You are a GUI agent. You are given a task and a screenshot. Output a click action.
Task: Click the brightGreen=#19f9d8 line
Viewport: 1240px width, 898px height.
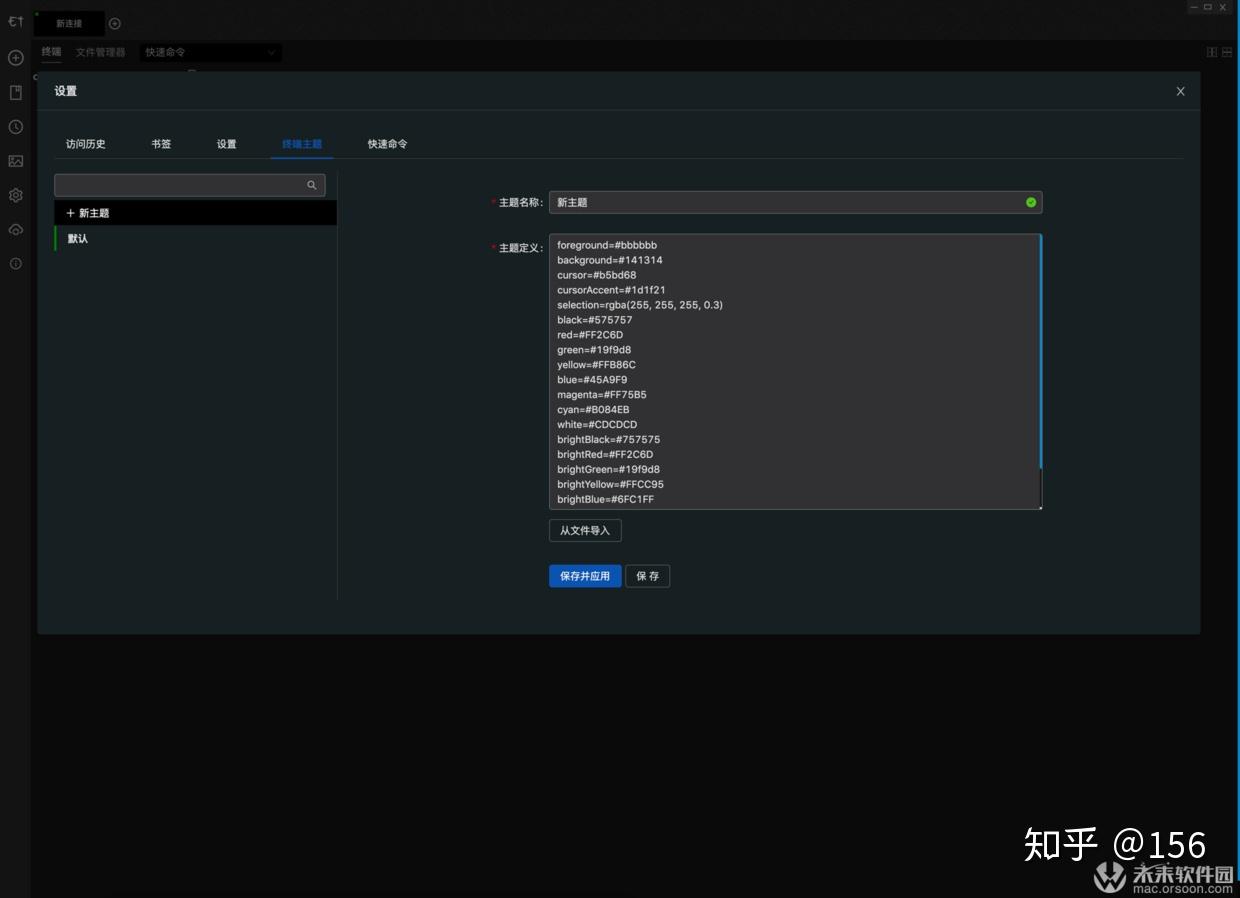coord(609,470)
